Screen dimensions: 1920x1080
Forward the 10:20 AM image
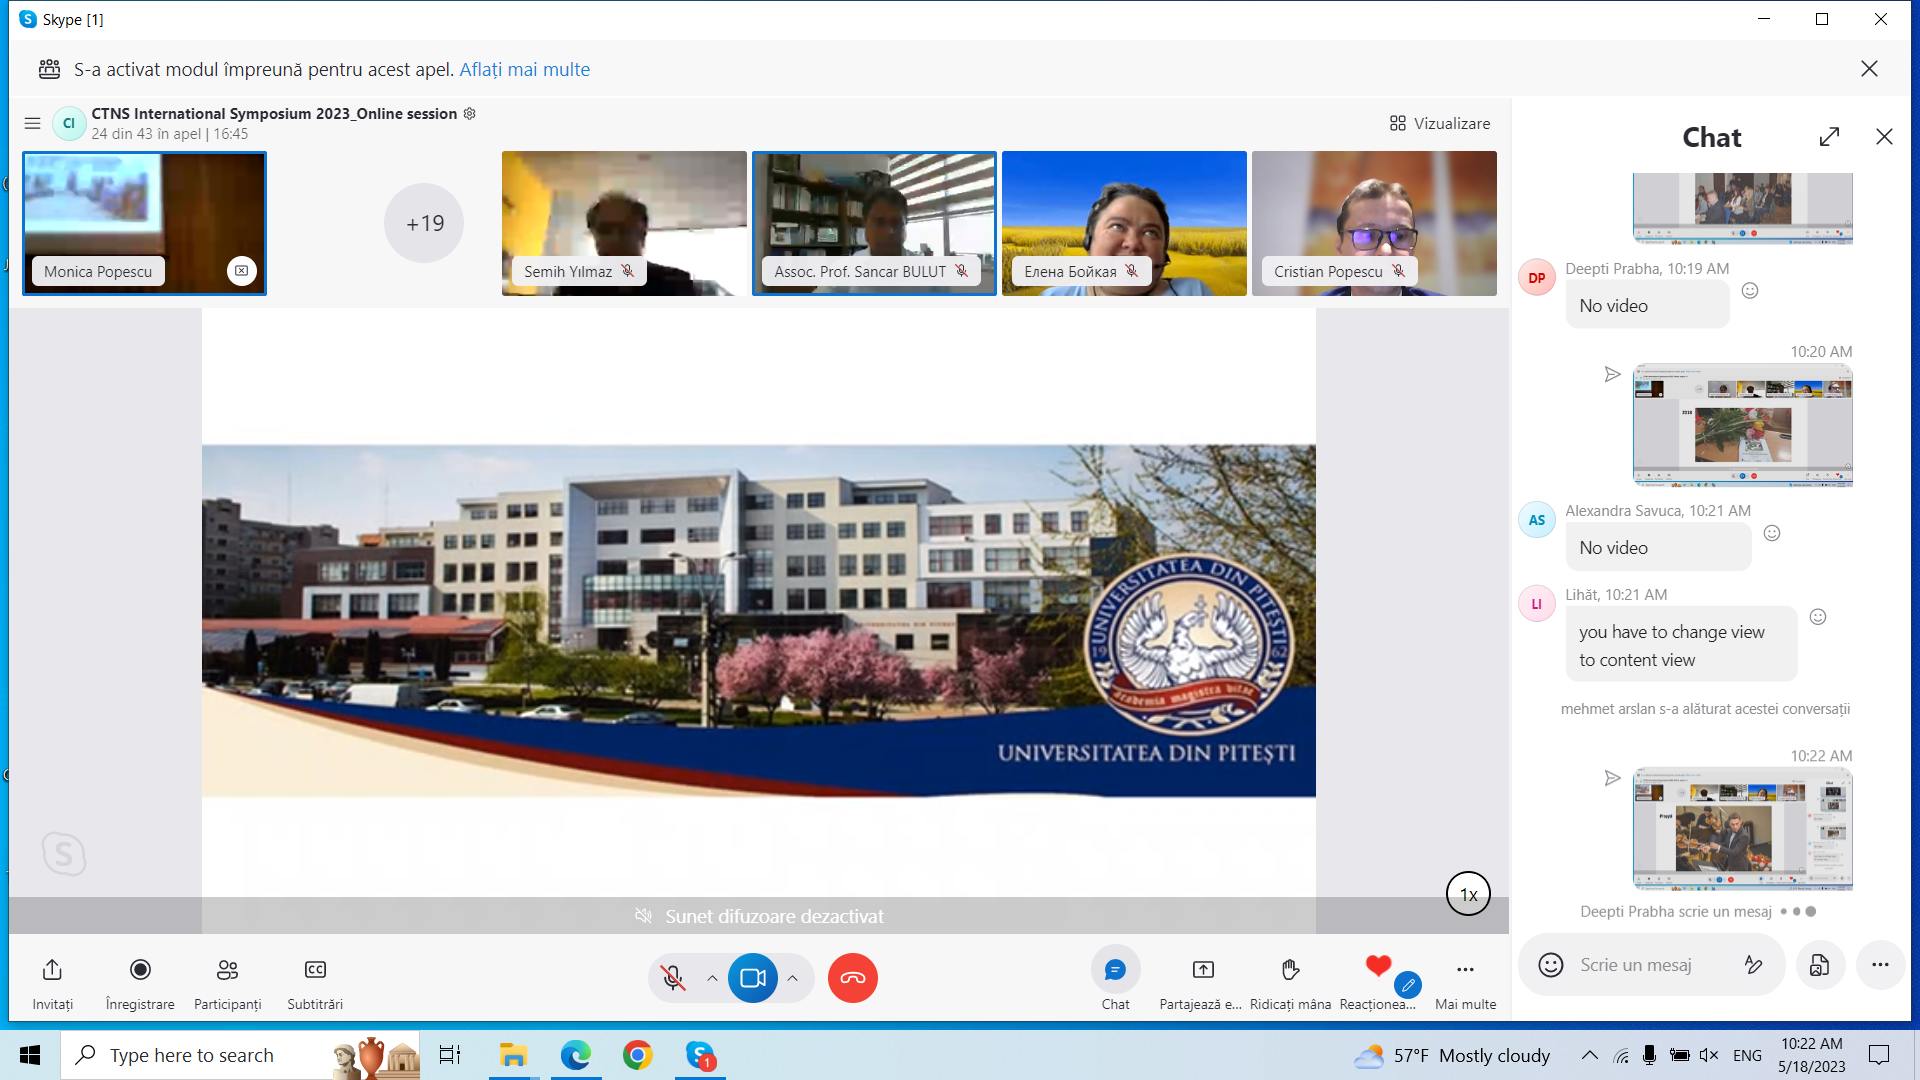pos(1612,375)
